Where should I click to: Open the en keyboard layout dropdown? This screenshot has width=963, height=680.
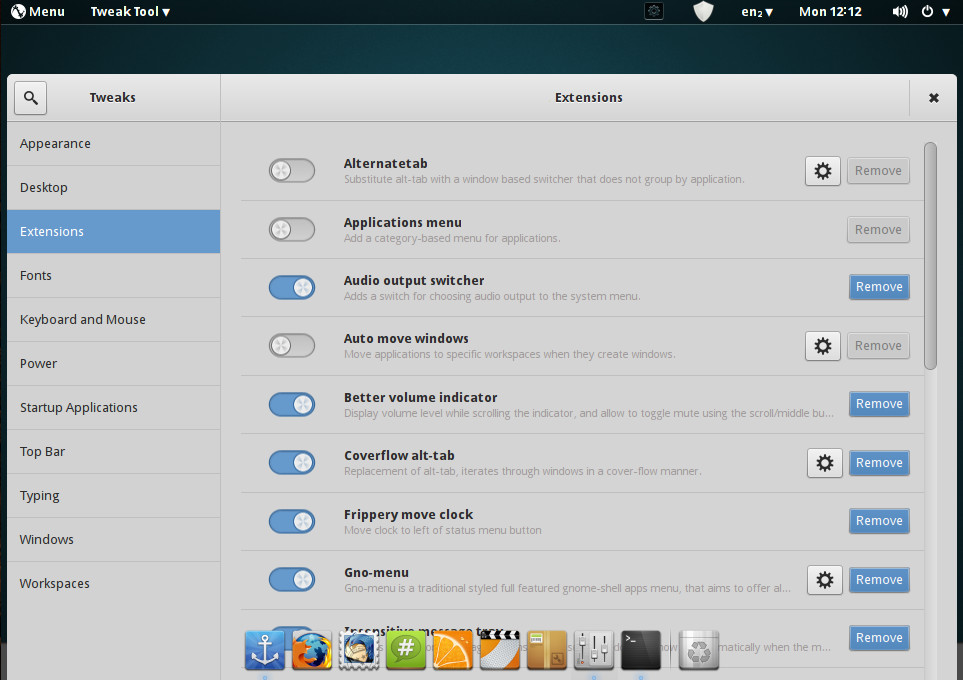click(x=756, y=12)
